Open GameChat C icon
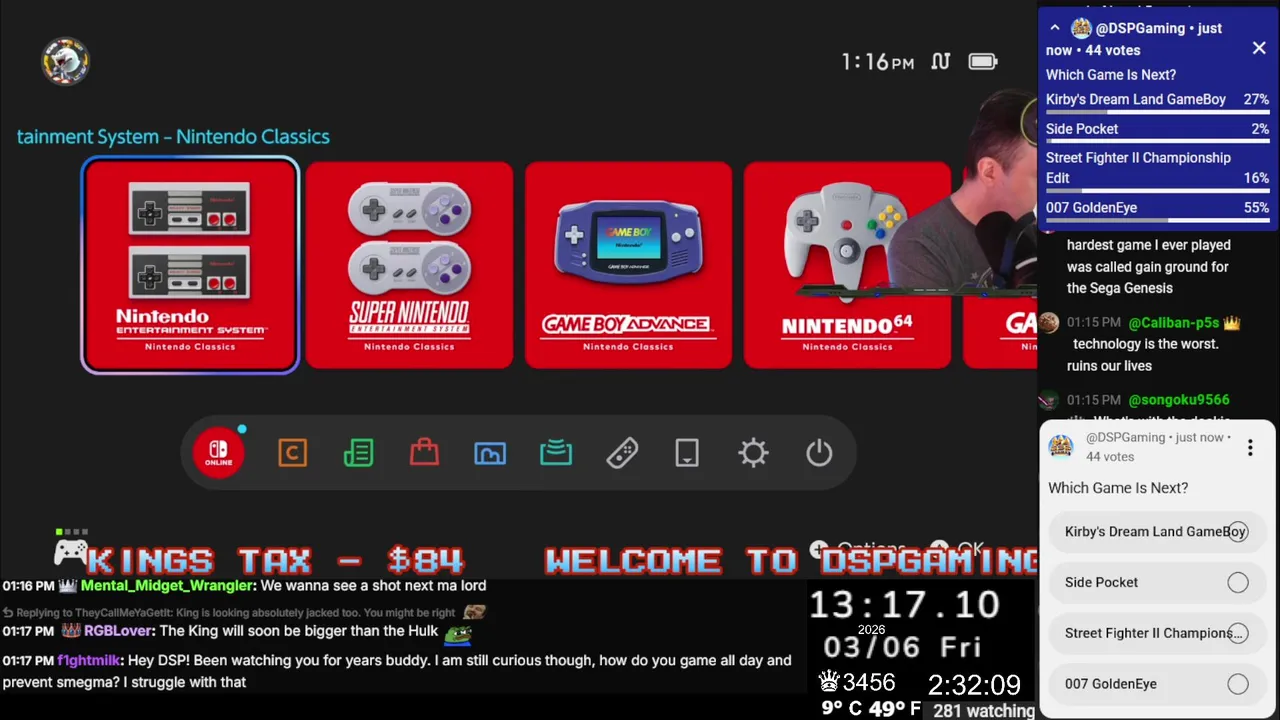 pyautogui.click(x=292, y=453)
